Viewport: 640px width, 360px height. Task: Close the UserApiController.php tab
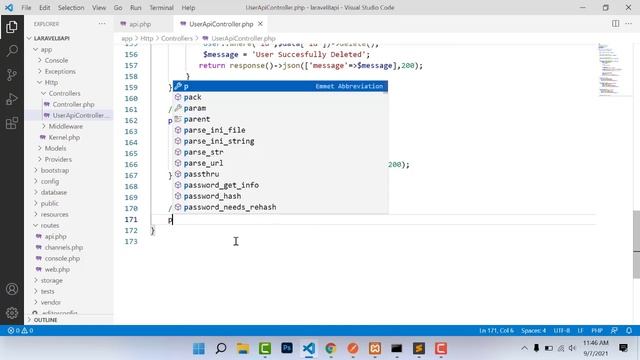pos(260,24)
